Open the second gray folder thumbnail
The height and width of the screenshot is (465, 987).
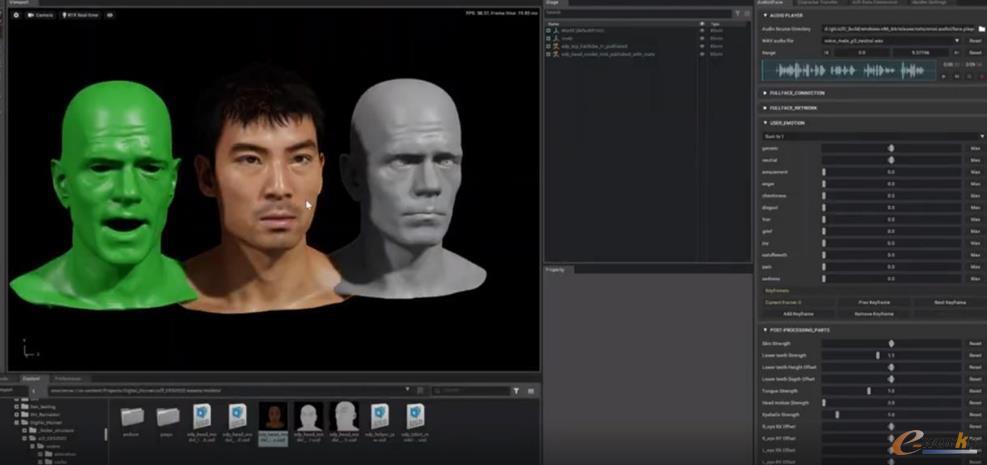tap(167, 417)
